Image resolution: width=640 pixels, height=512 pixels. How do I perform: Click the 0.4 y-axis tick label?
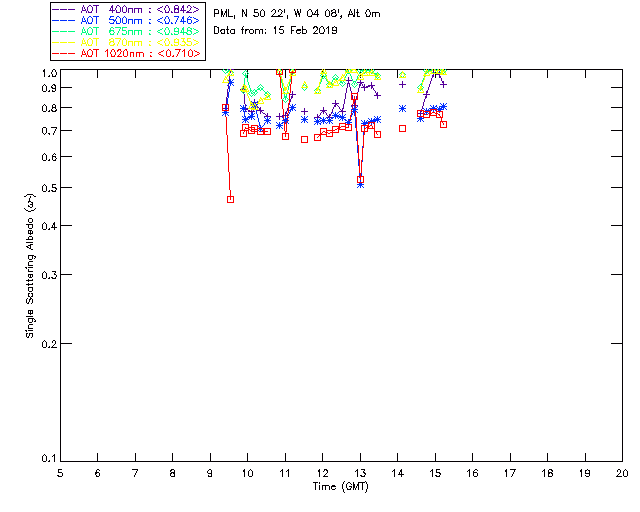[49, 226]
